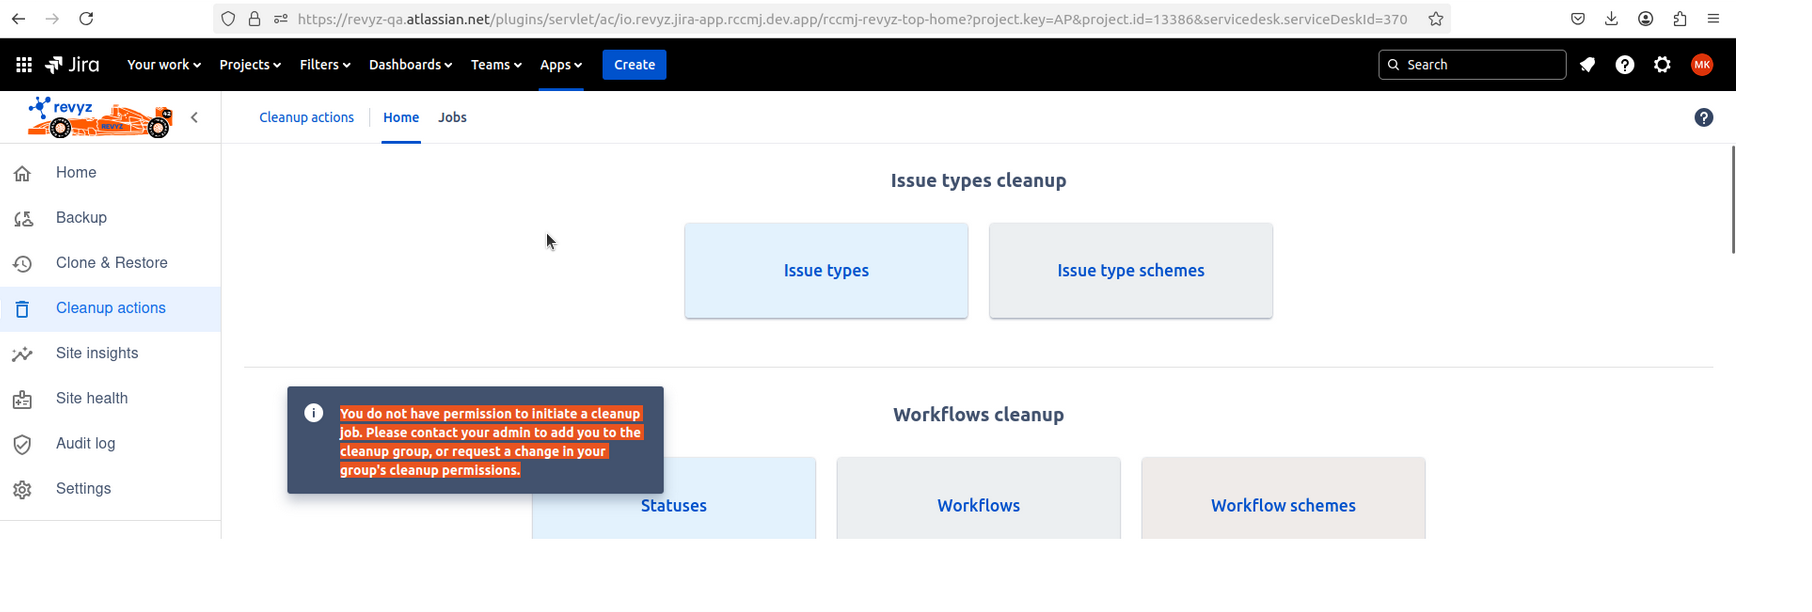
Task: Bookmark this page with star icon
Action: [1436, 19]
